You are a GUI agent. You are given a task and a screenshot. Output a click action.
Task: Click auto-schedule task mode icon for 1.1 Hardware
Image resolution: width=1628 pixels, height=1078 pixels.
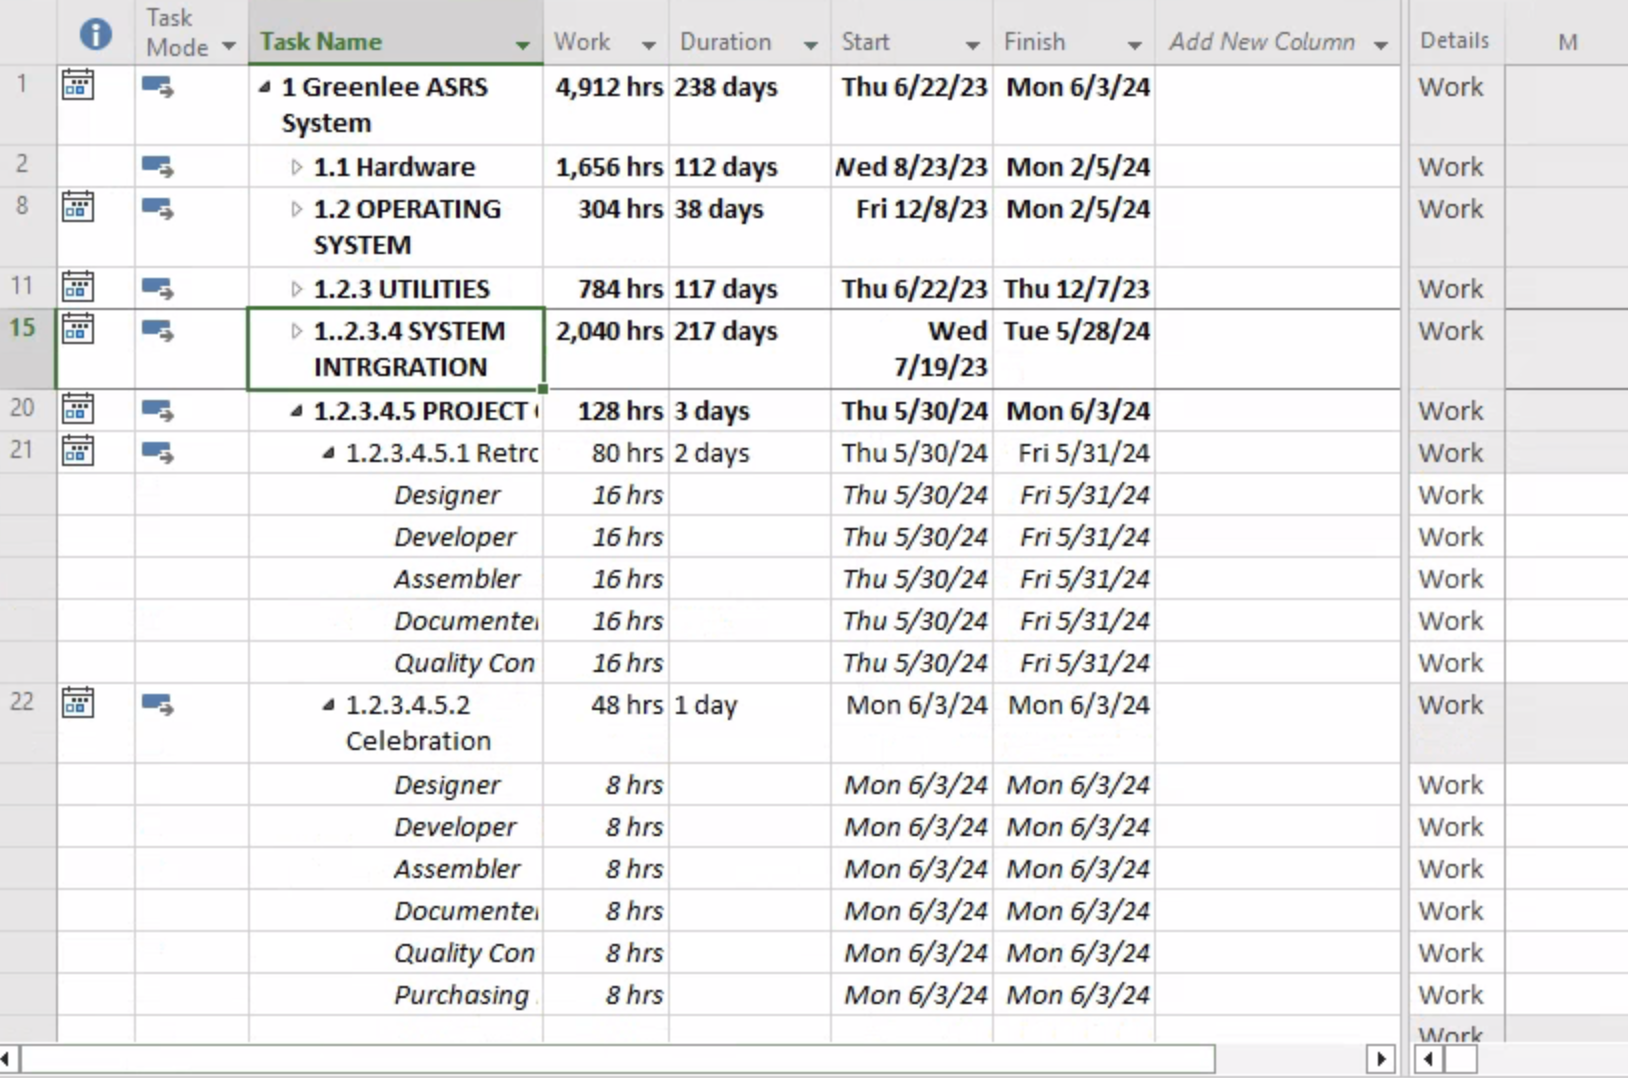[x=158, y=166]
